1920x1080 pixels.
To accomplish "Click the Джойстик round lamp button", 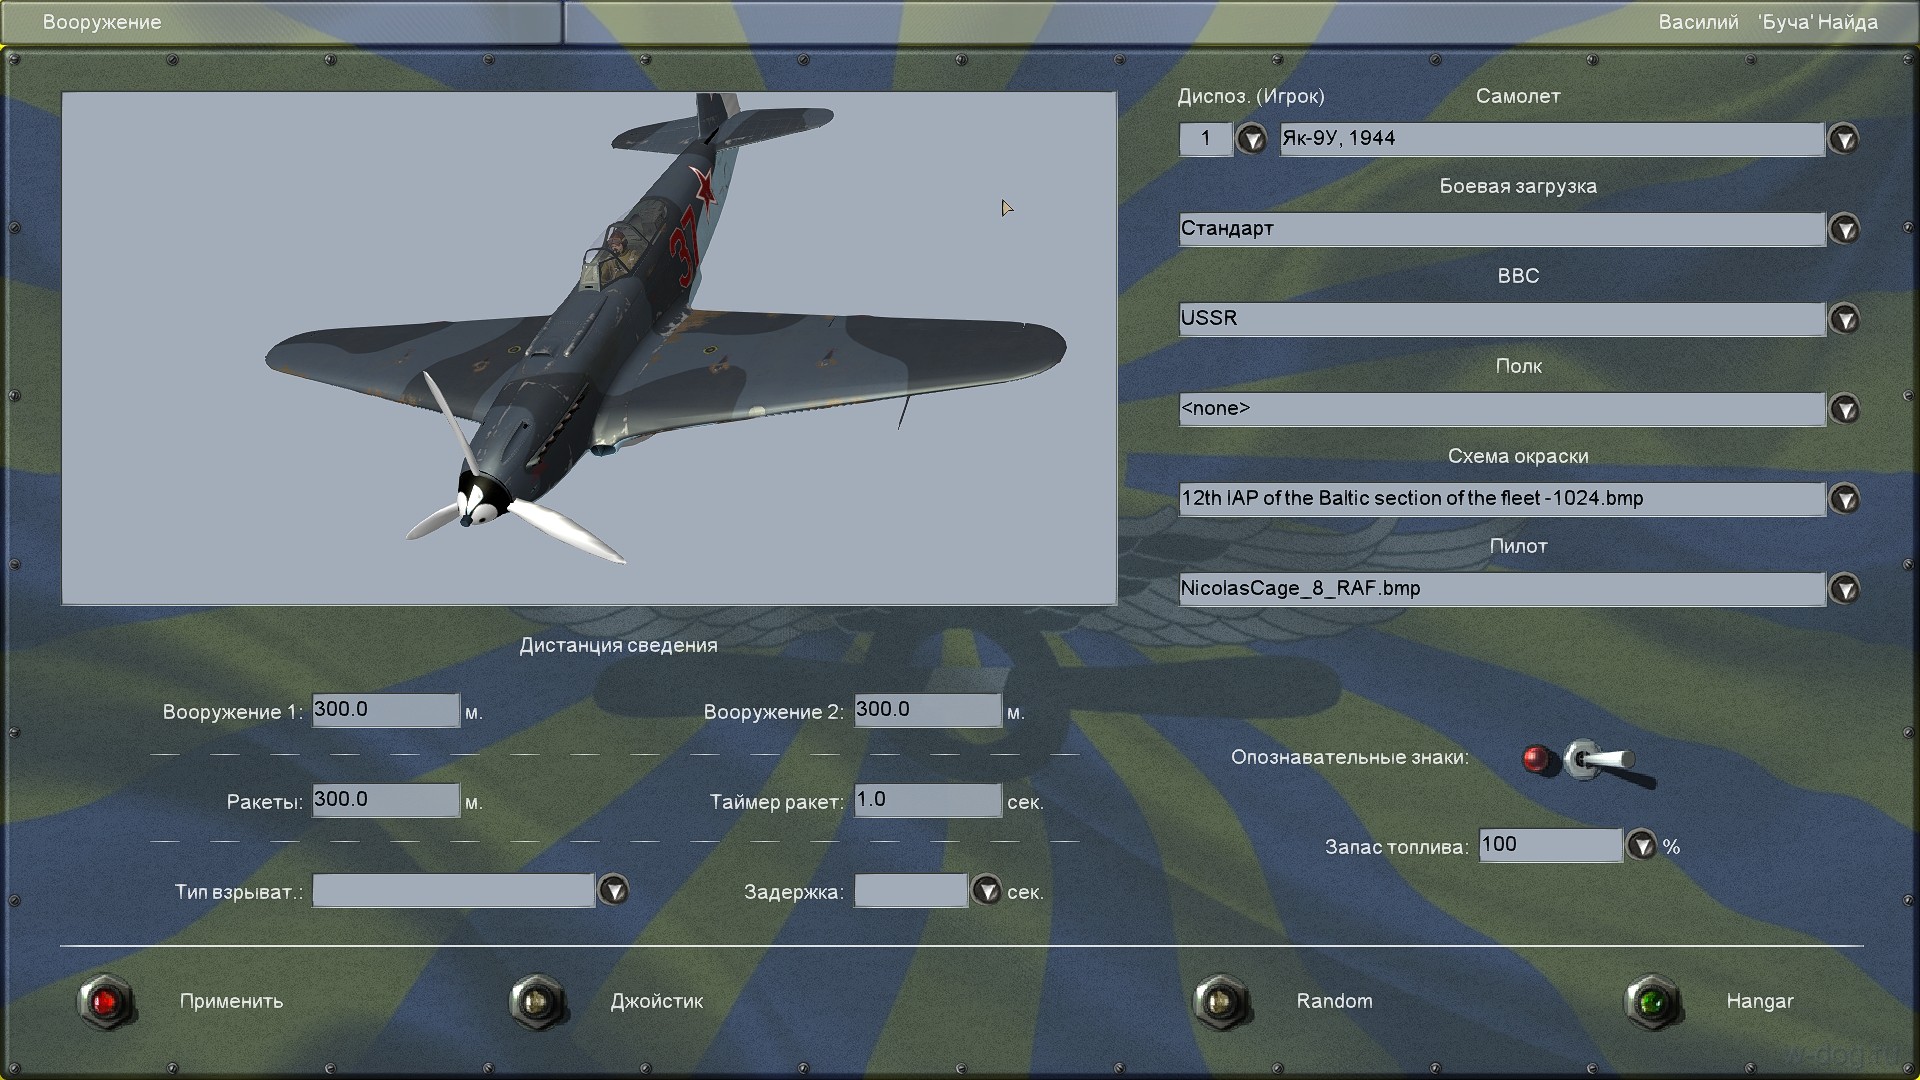I will point(538,1001).
